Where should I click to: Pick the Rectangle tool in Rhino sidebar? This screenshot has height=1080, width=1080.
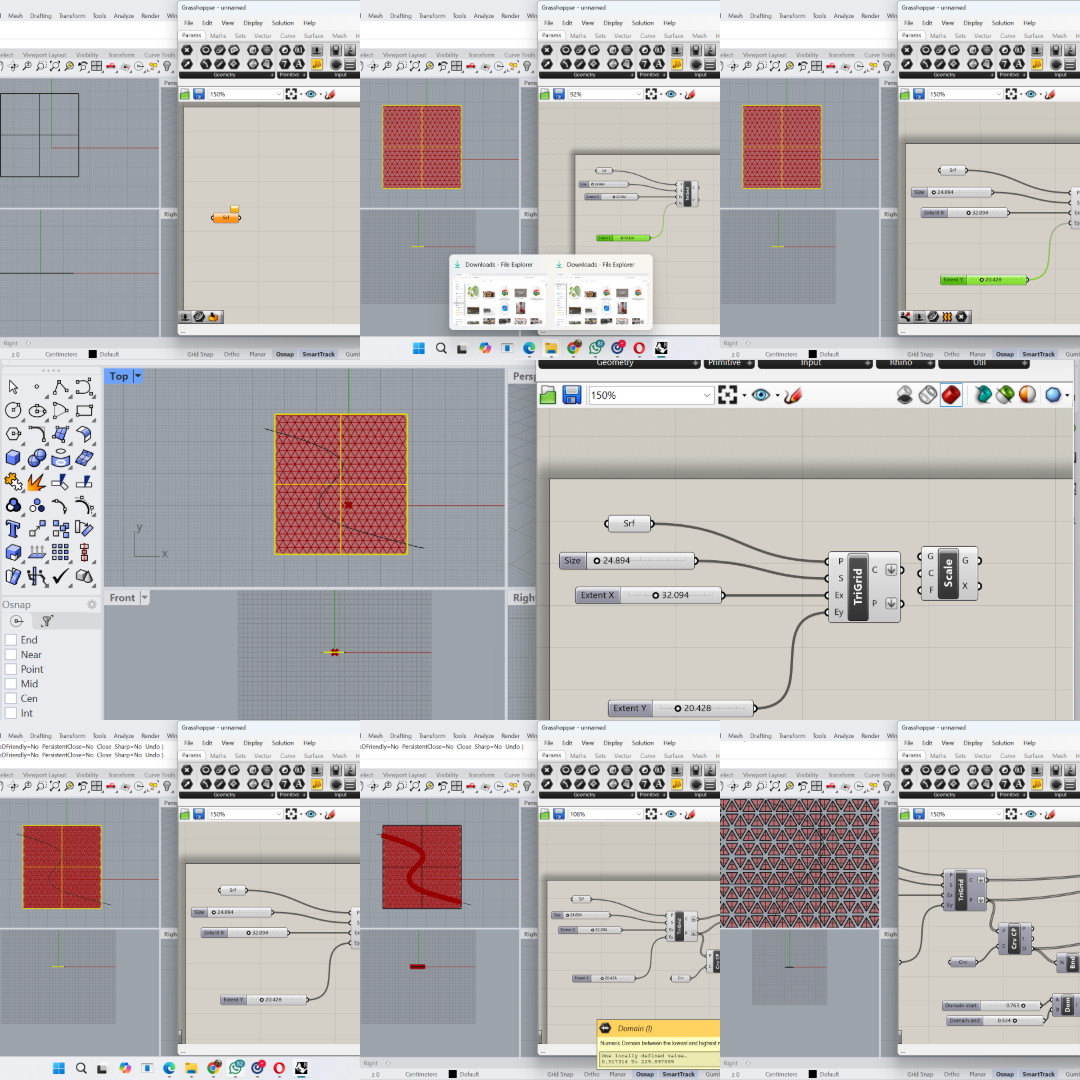84,411
